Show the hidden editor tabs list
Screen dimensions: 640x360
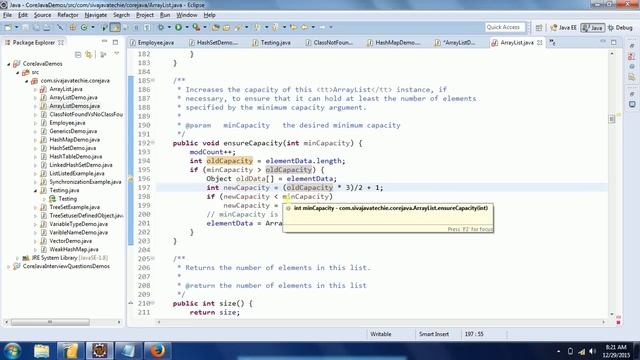pos(553,42)
